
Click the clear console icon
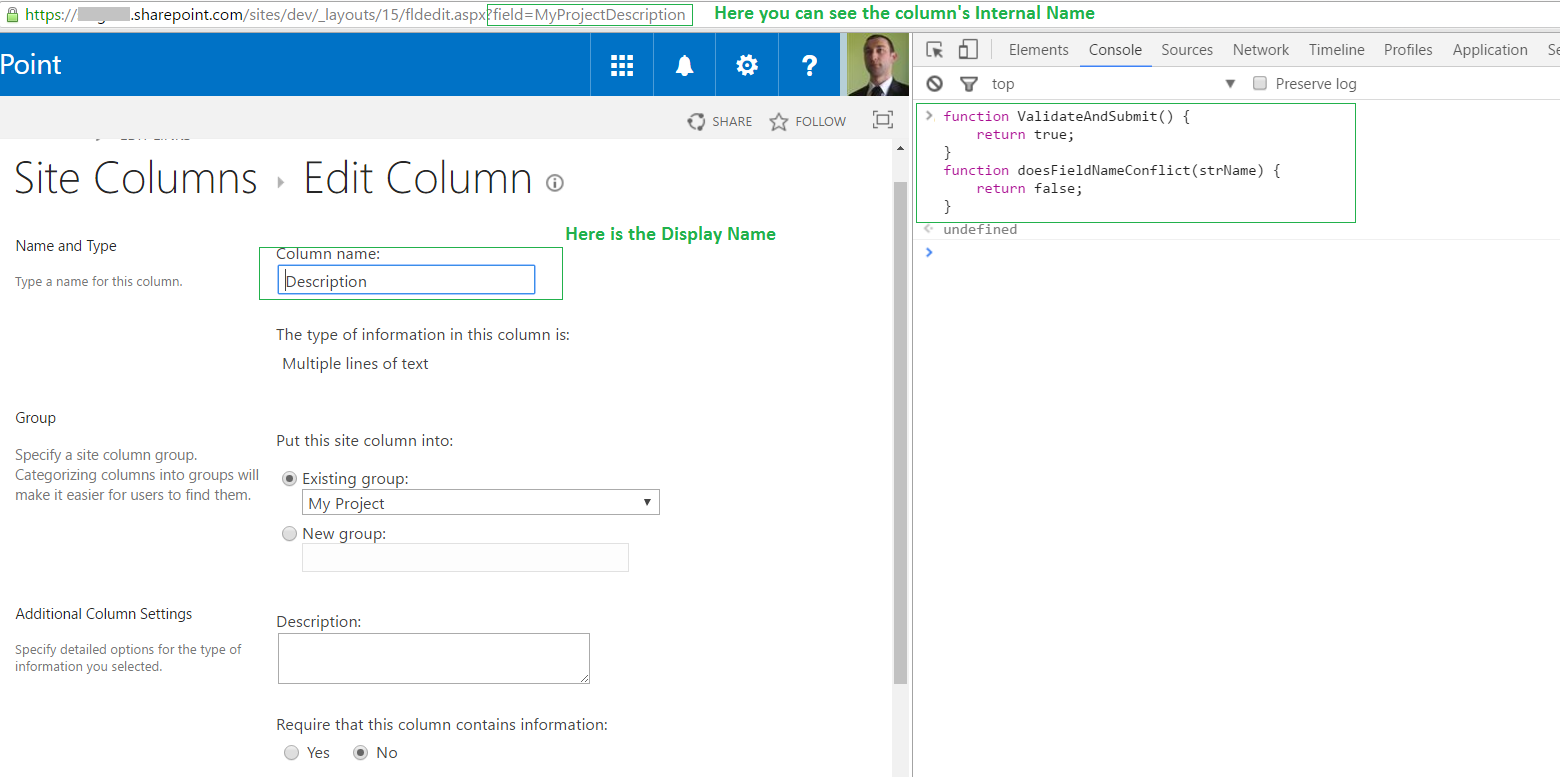(x=935, y=84)
